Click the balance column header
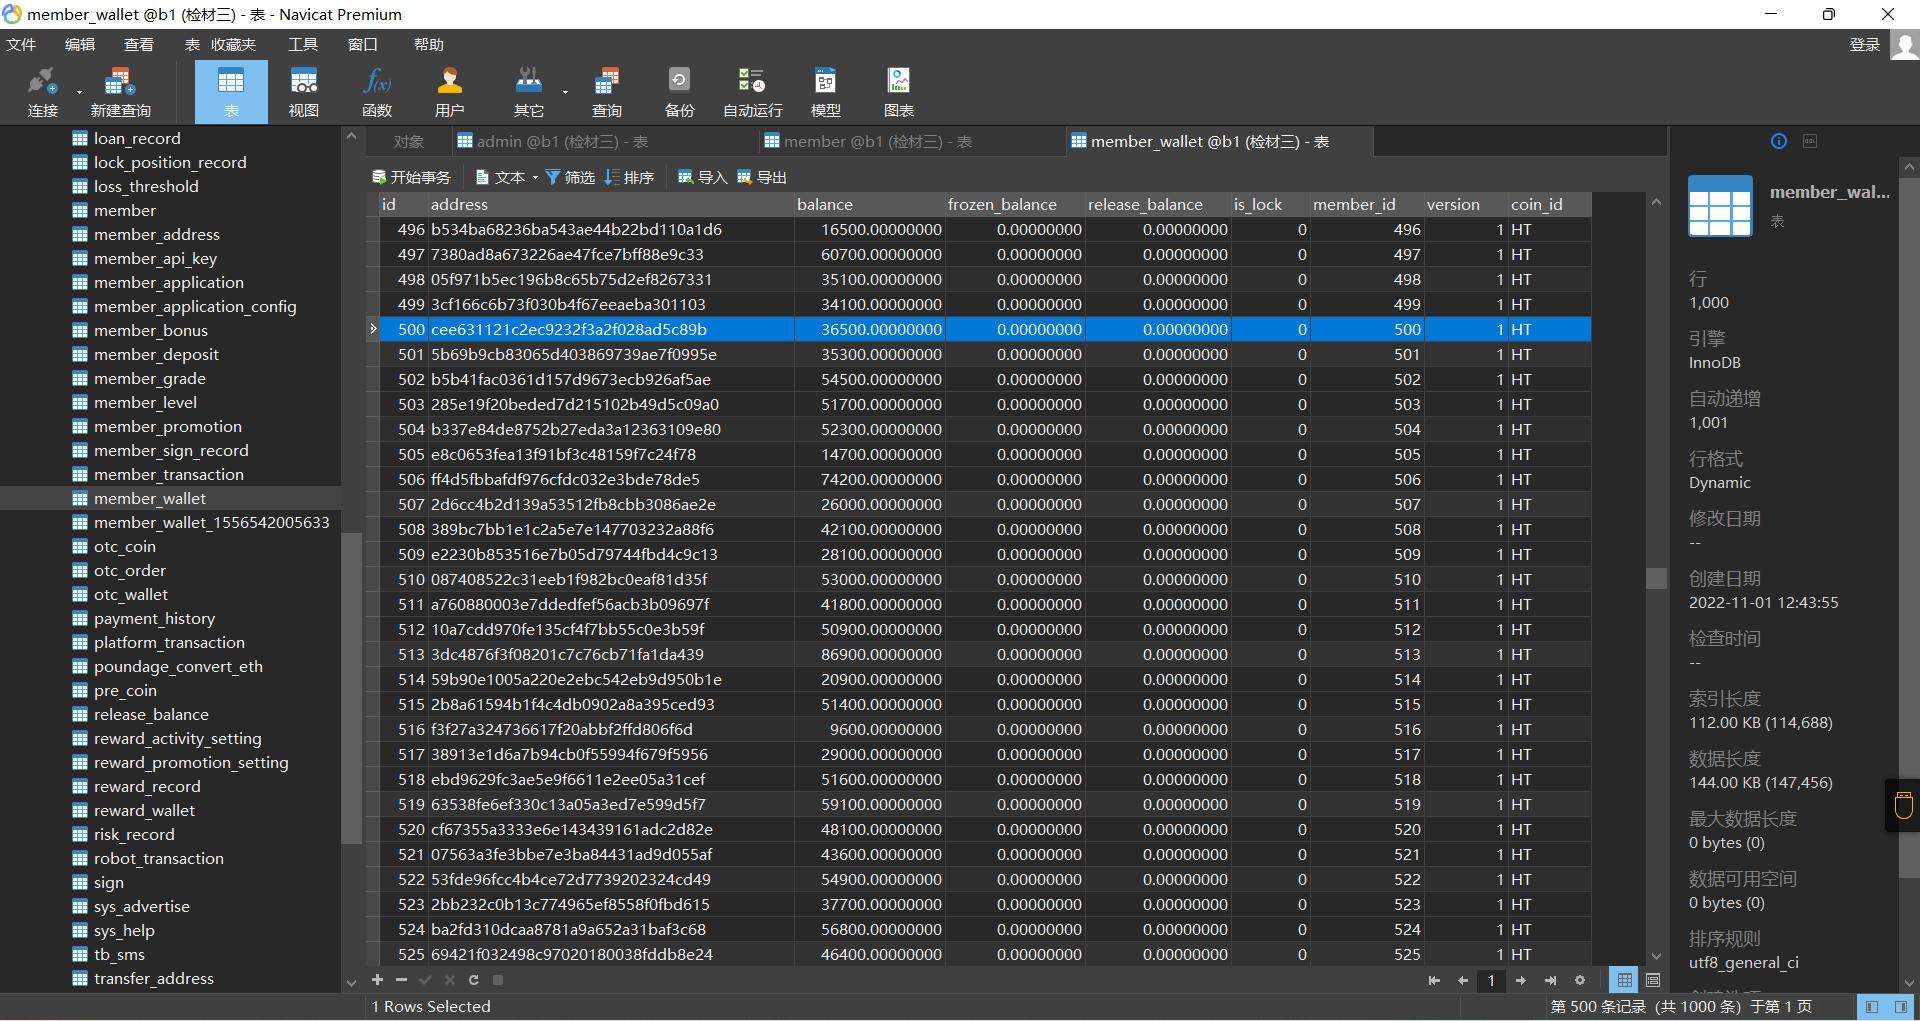Image resolution: width=1920 pixels, height=1021 pixels. 869,204
